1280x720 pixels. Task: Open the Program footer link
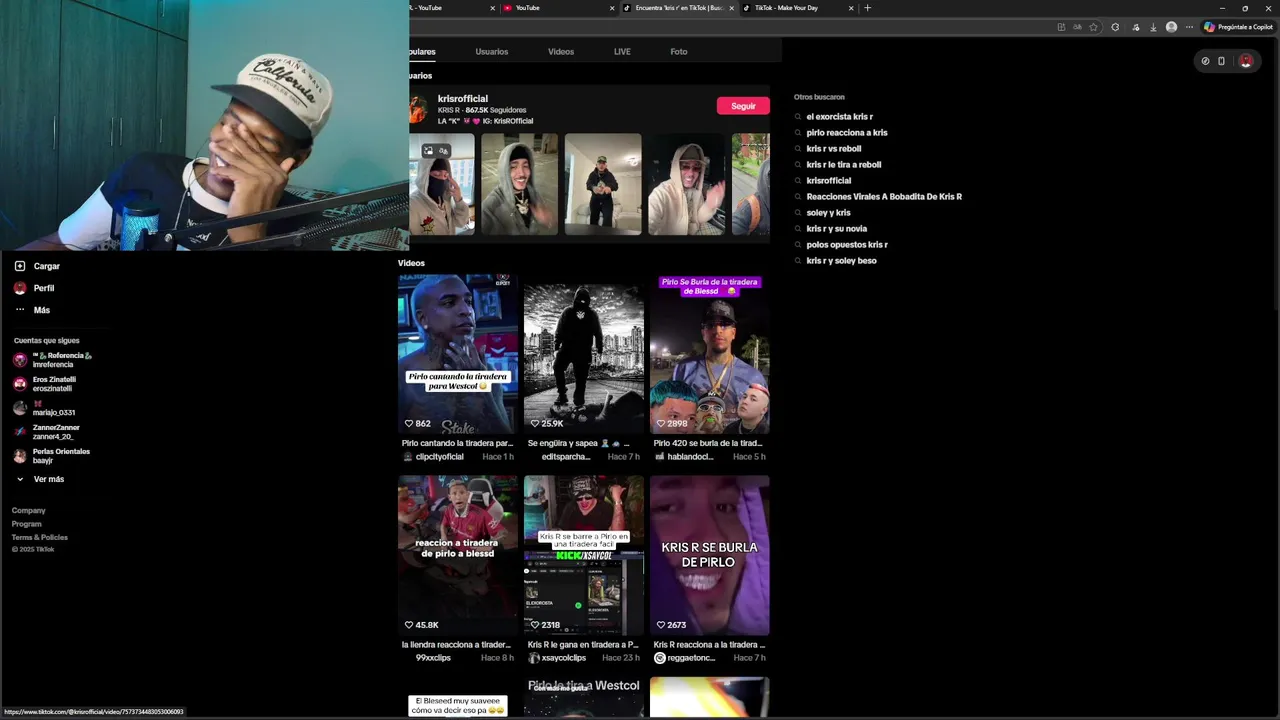coord(27,524)
